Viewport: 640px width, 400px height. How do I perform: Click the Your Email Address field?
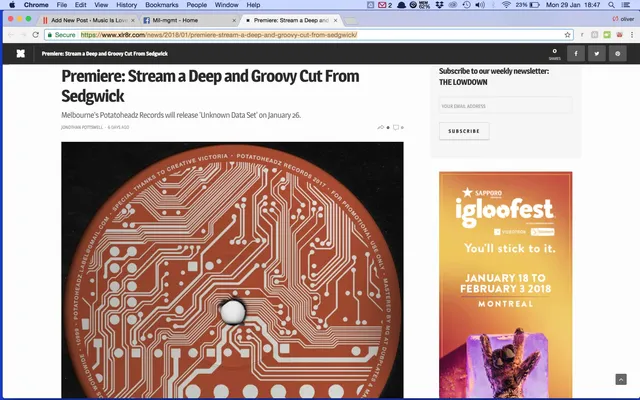[505, 106]
